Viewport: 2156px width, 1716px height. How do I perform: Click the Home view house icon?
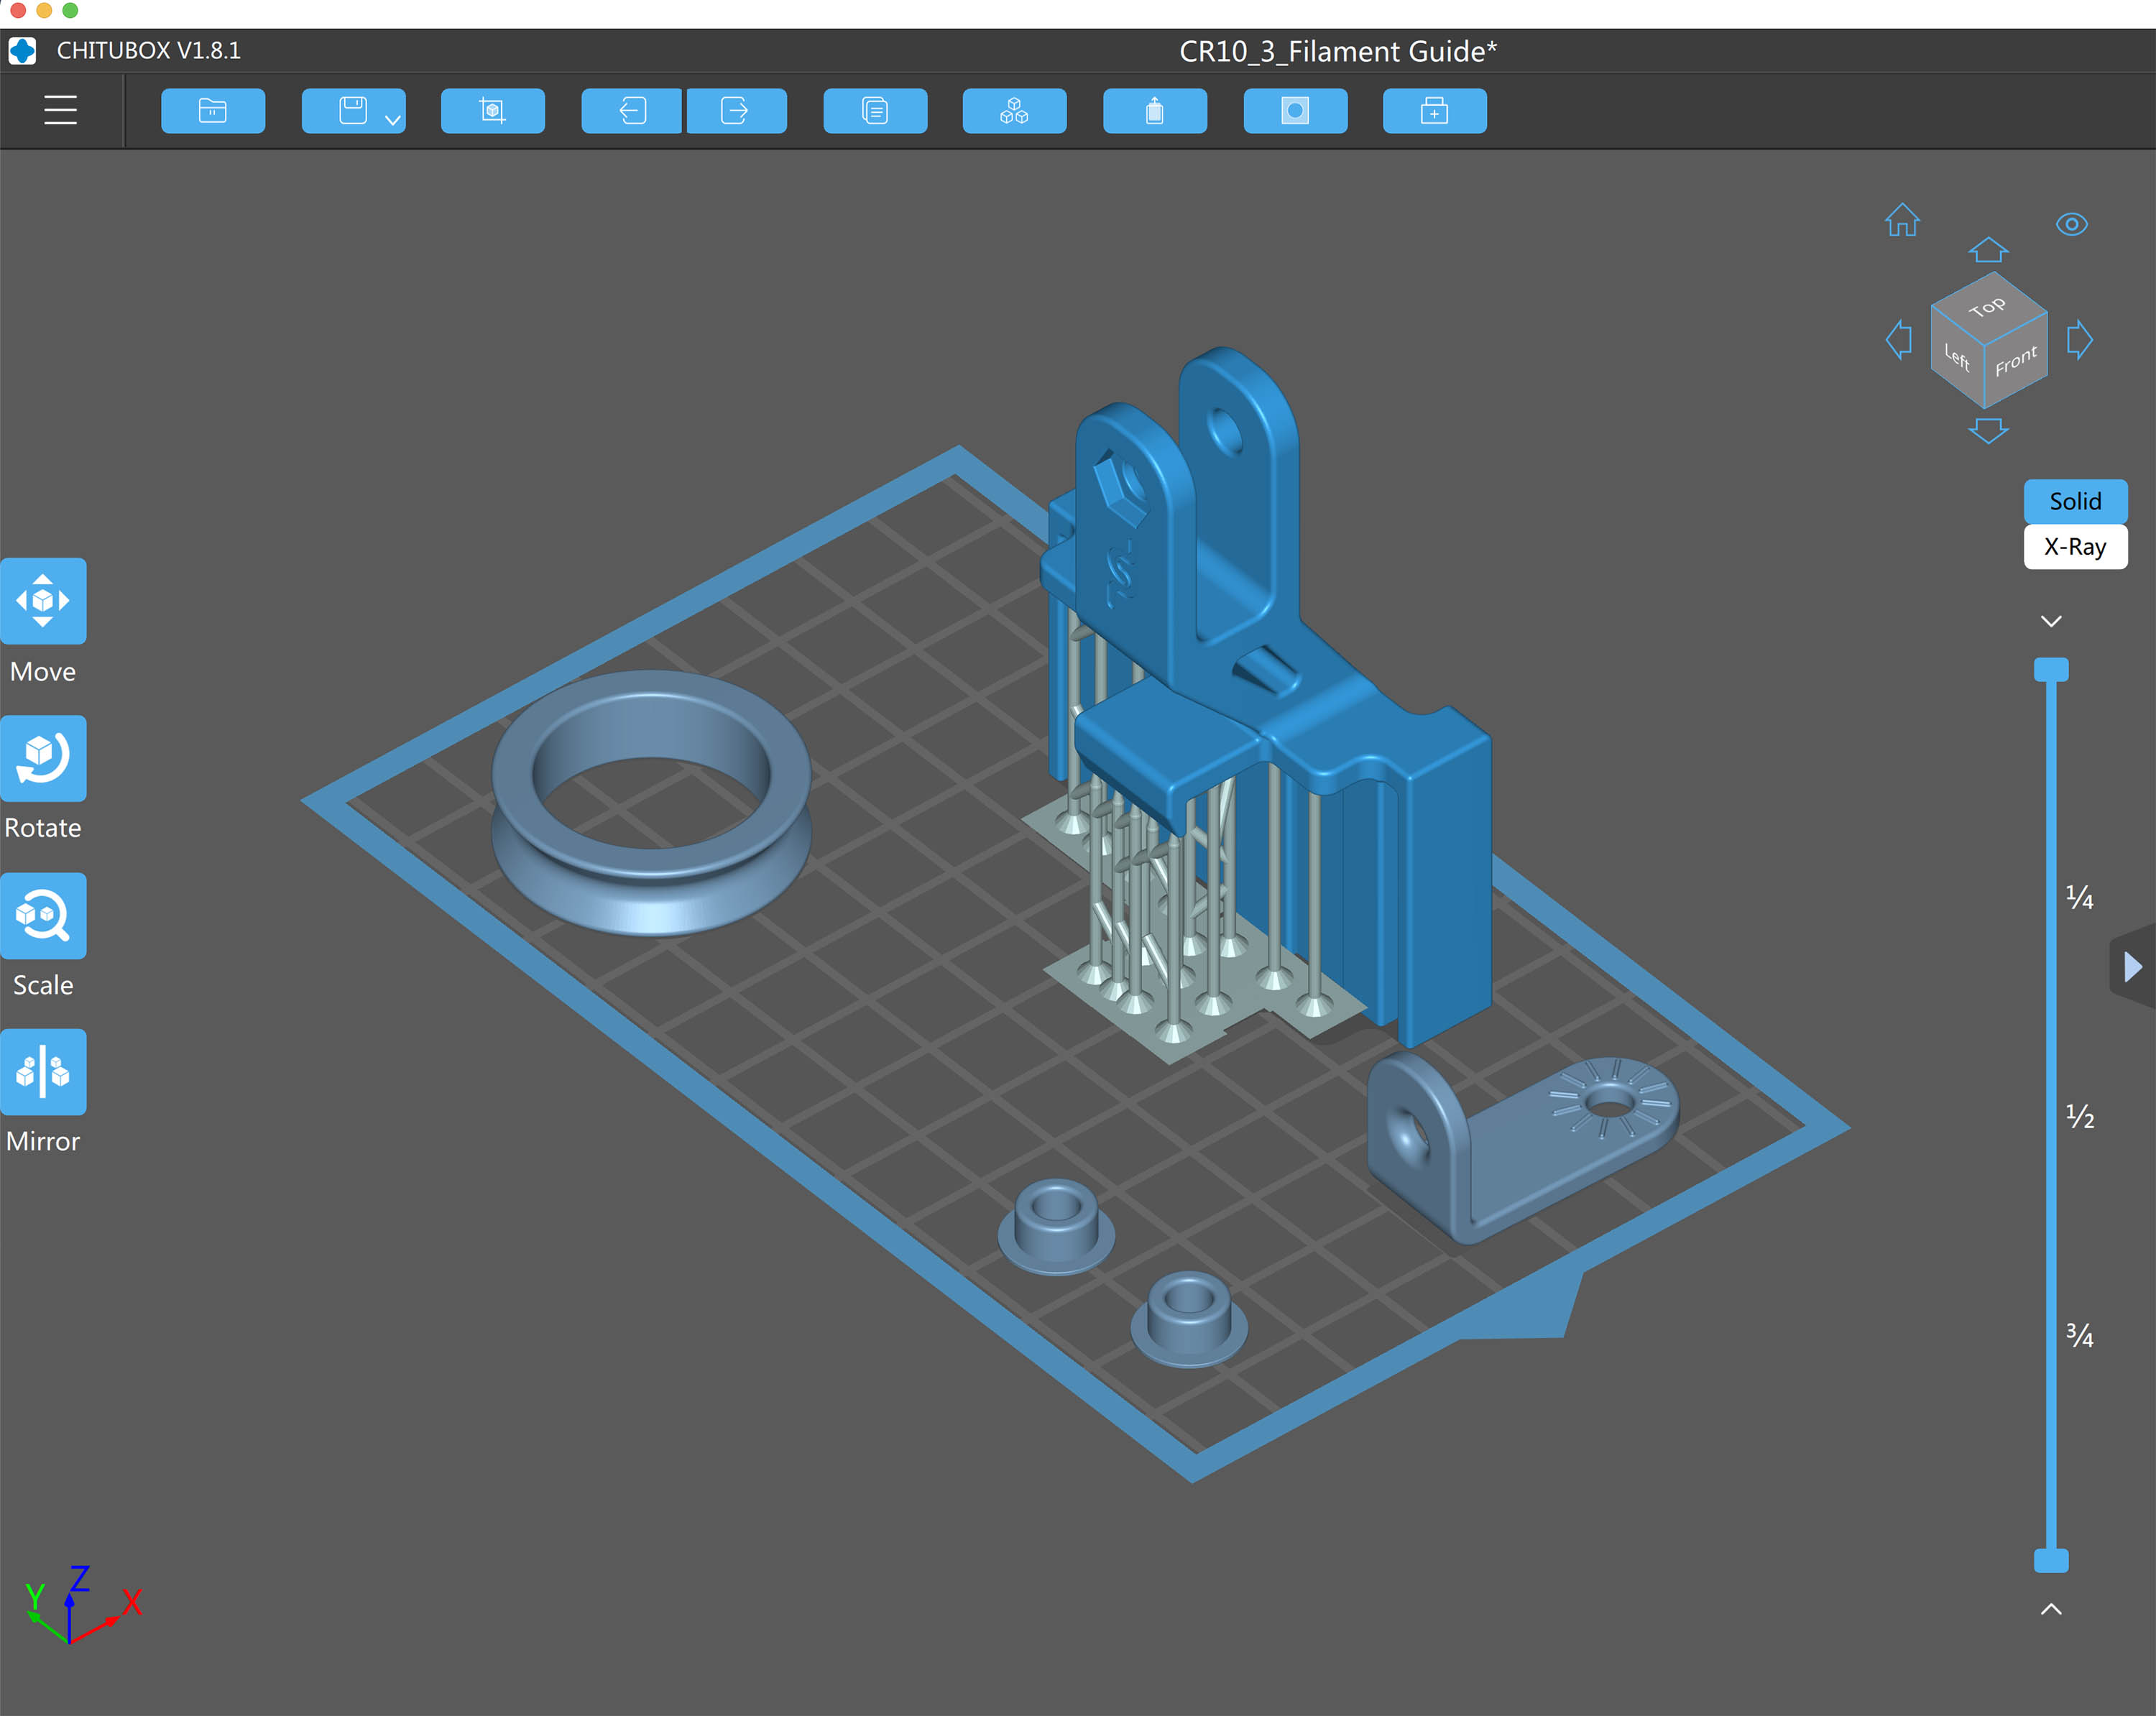tap(1902, 219)
